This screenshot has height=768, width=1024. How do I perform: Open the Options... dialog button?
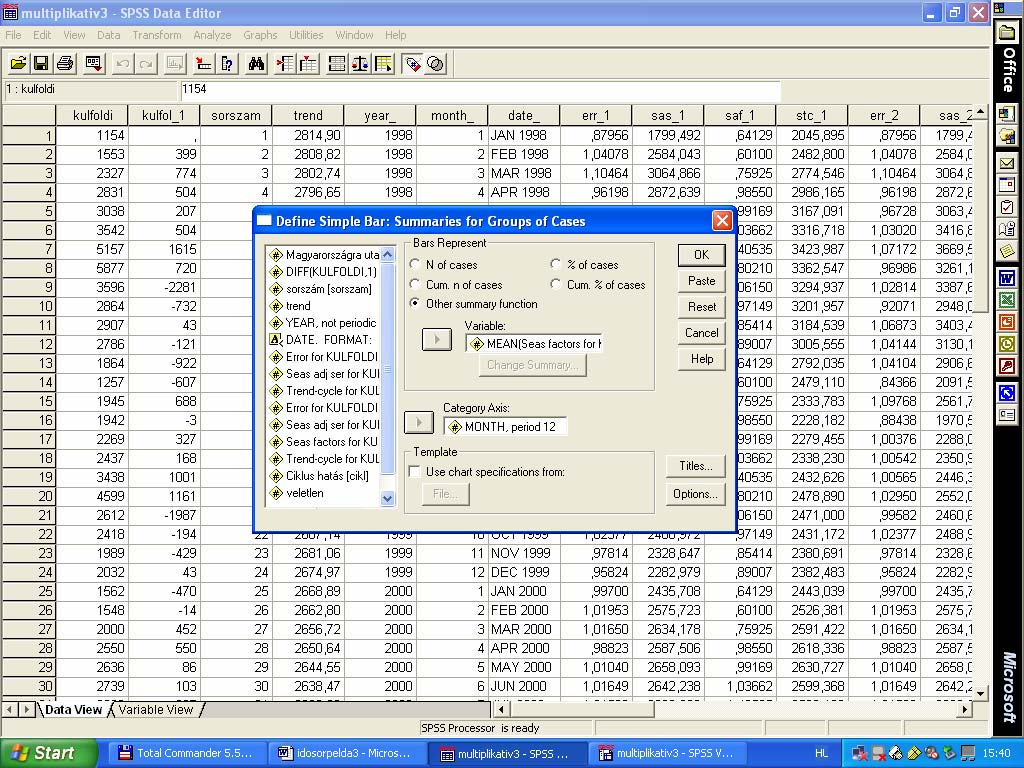pyautogui.click(x=696, y=494)
